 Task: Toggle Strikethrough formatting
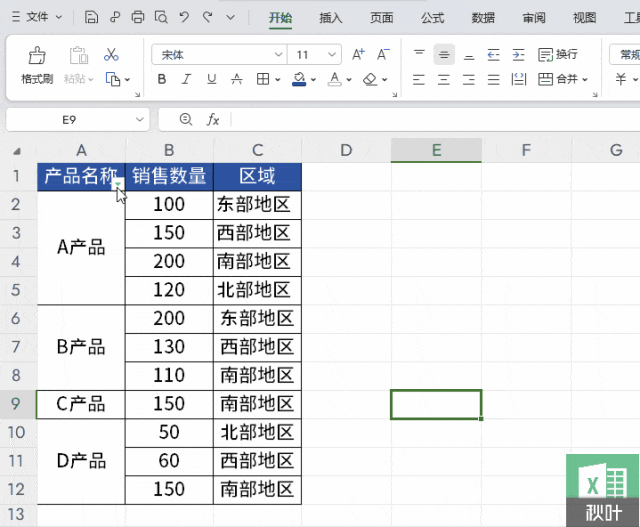(x=237, y=79)
